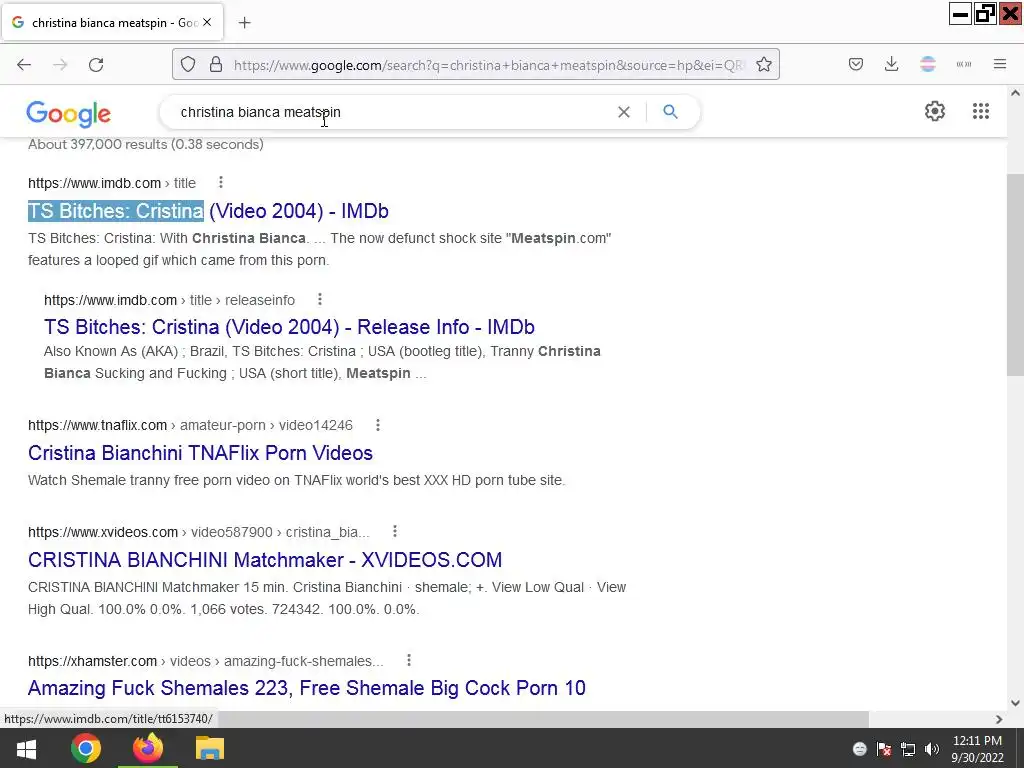Open the network tray icon

pos(908,749)
